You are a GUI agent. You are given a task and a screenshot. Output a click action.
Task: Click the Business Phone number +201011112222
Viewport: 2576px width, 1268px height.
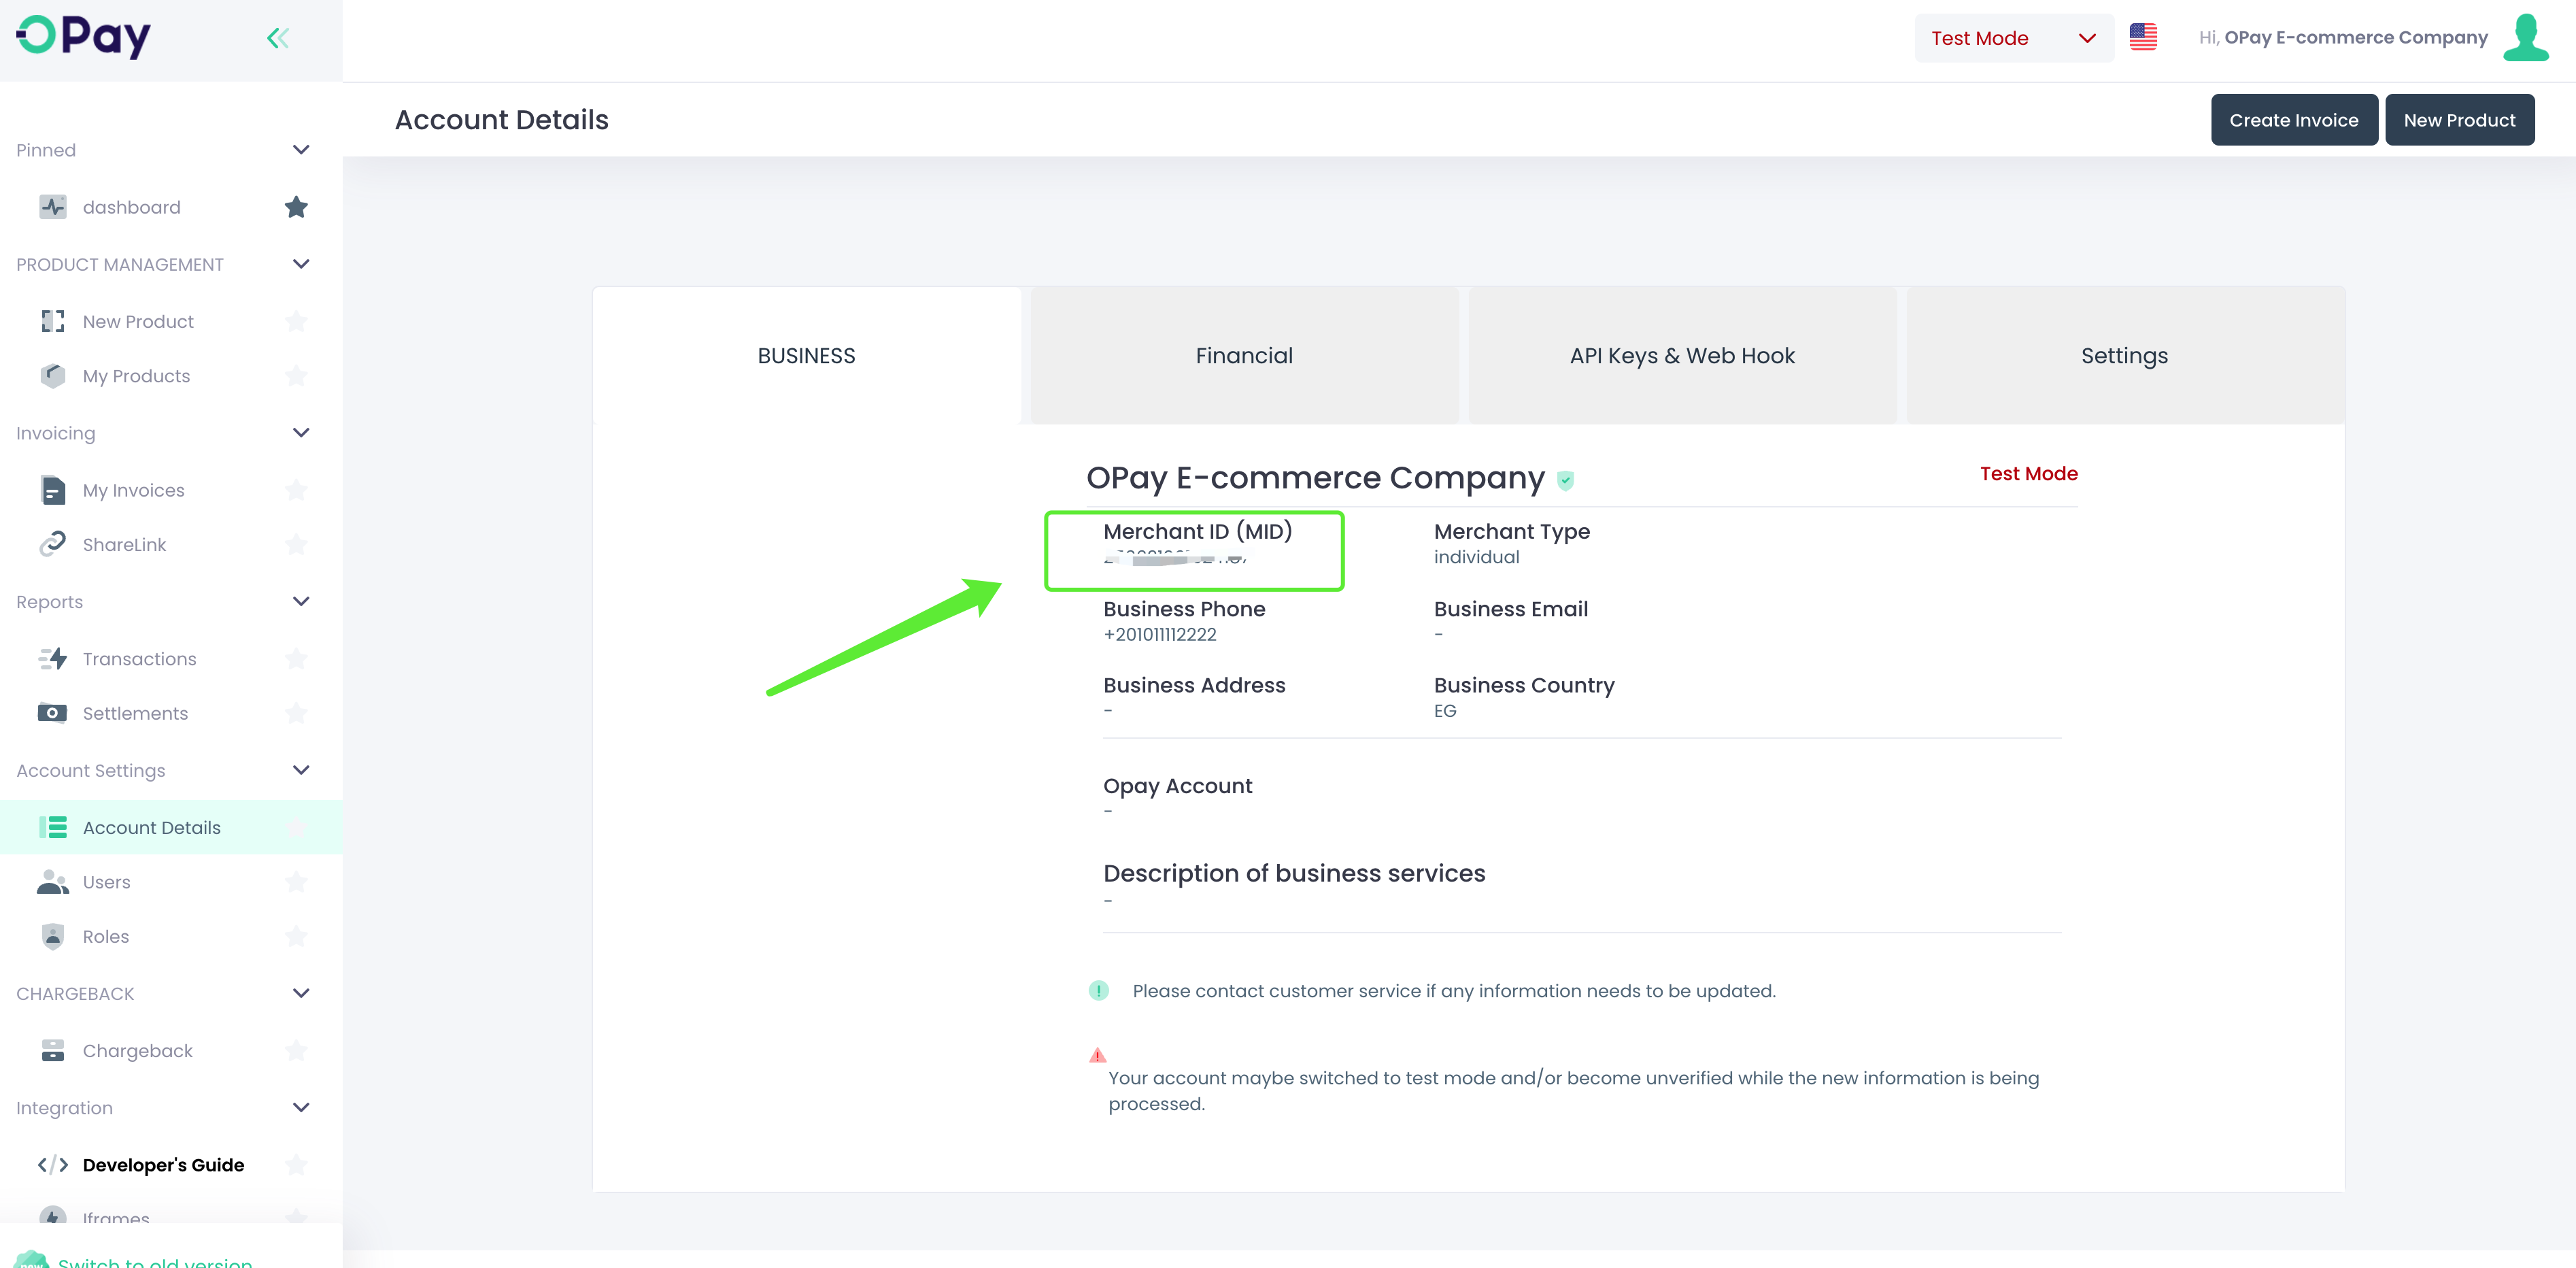point(1160,635)
